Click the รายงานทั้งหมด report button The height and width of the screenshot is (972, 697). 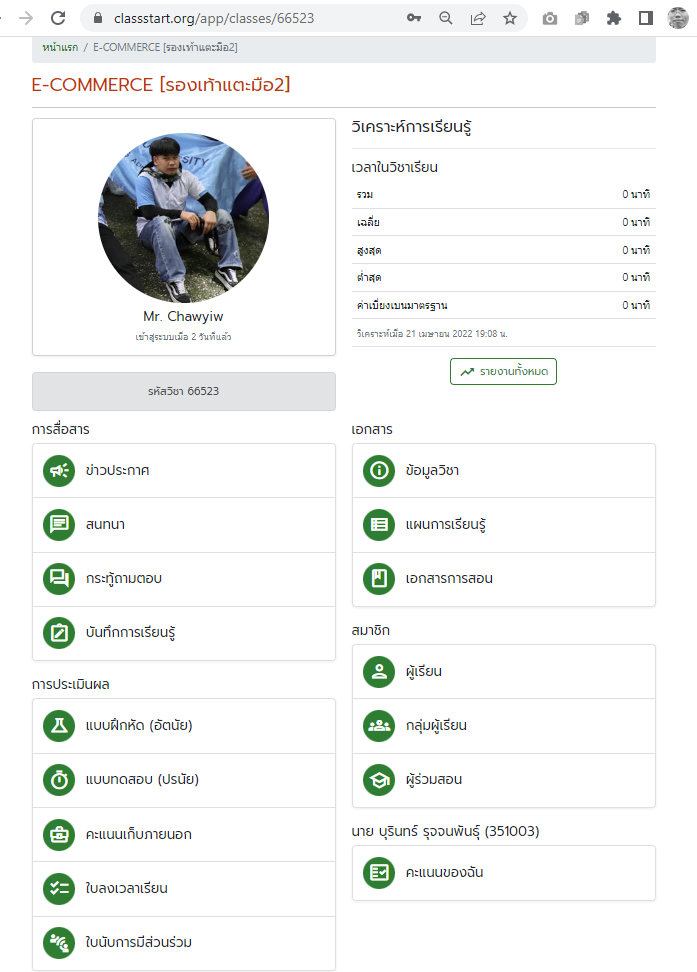point(504,371)
